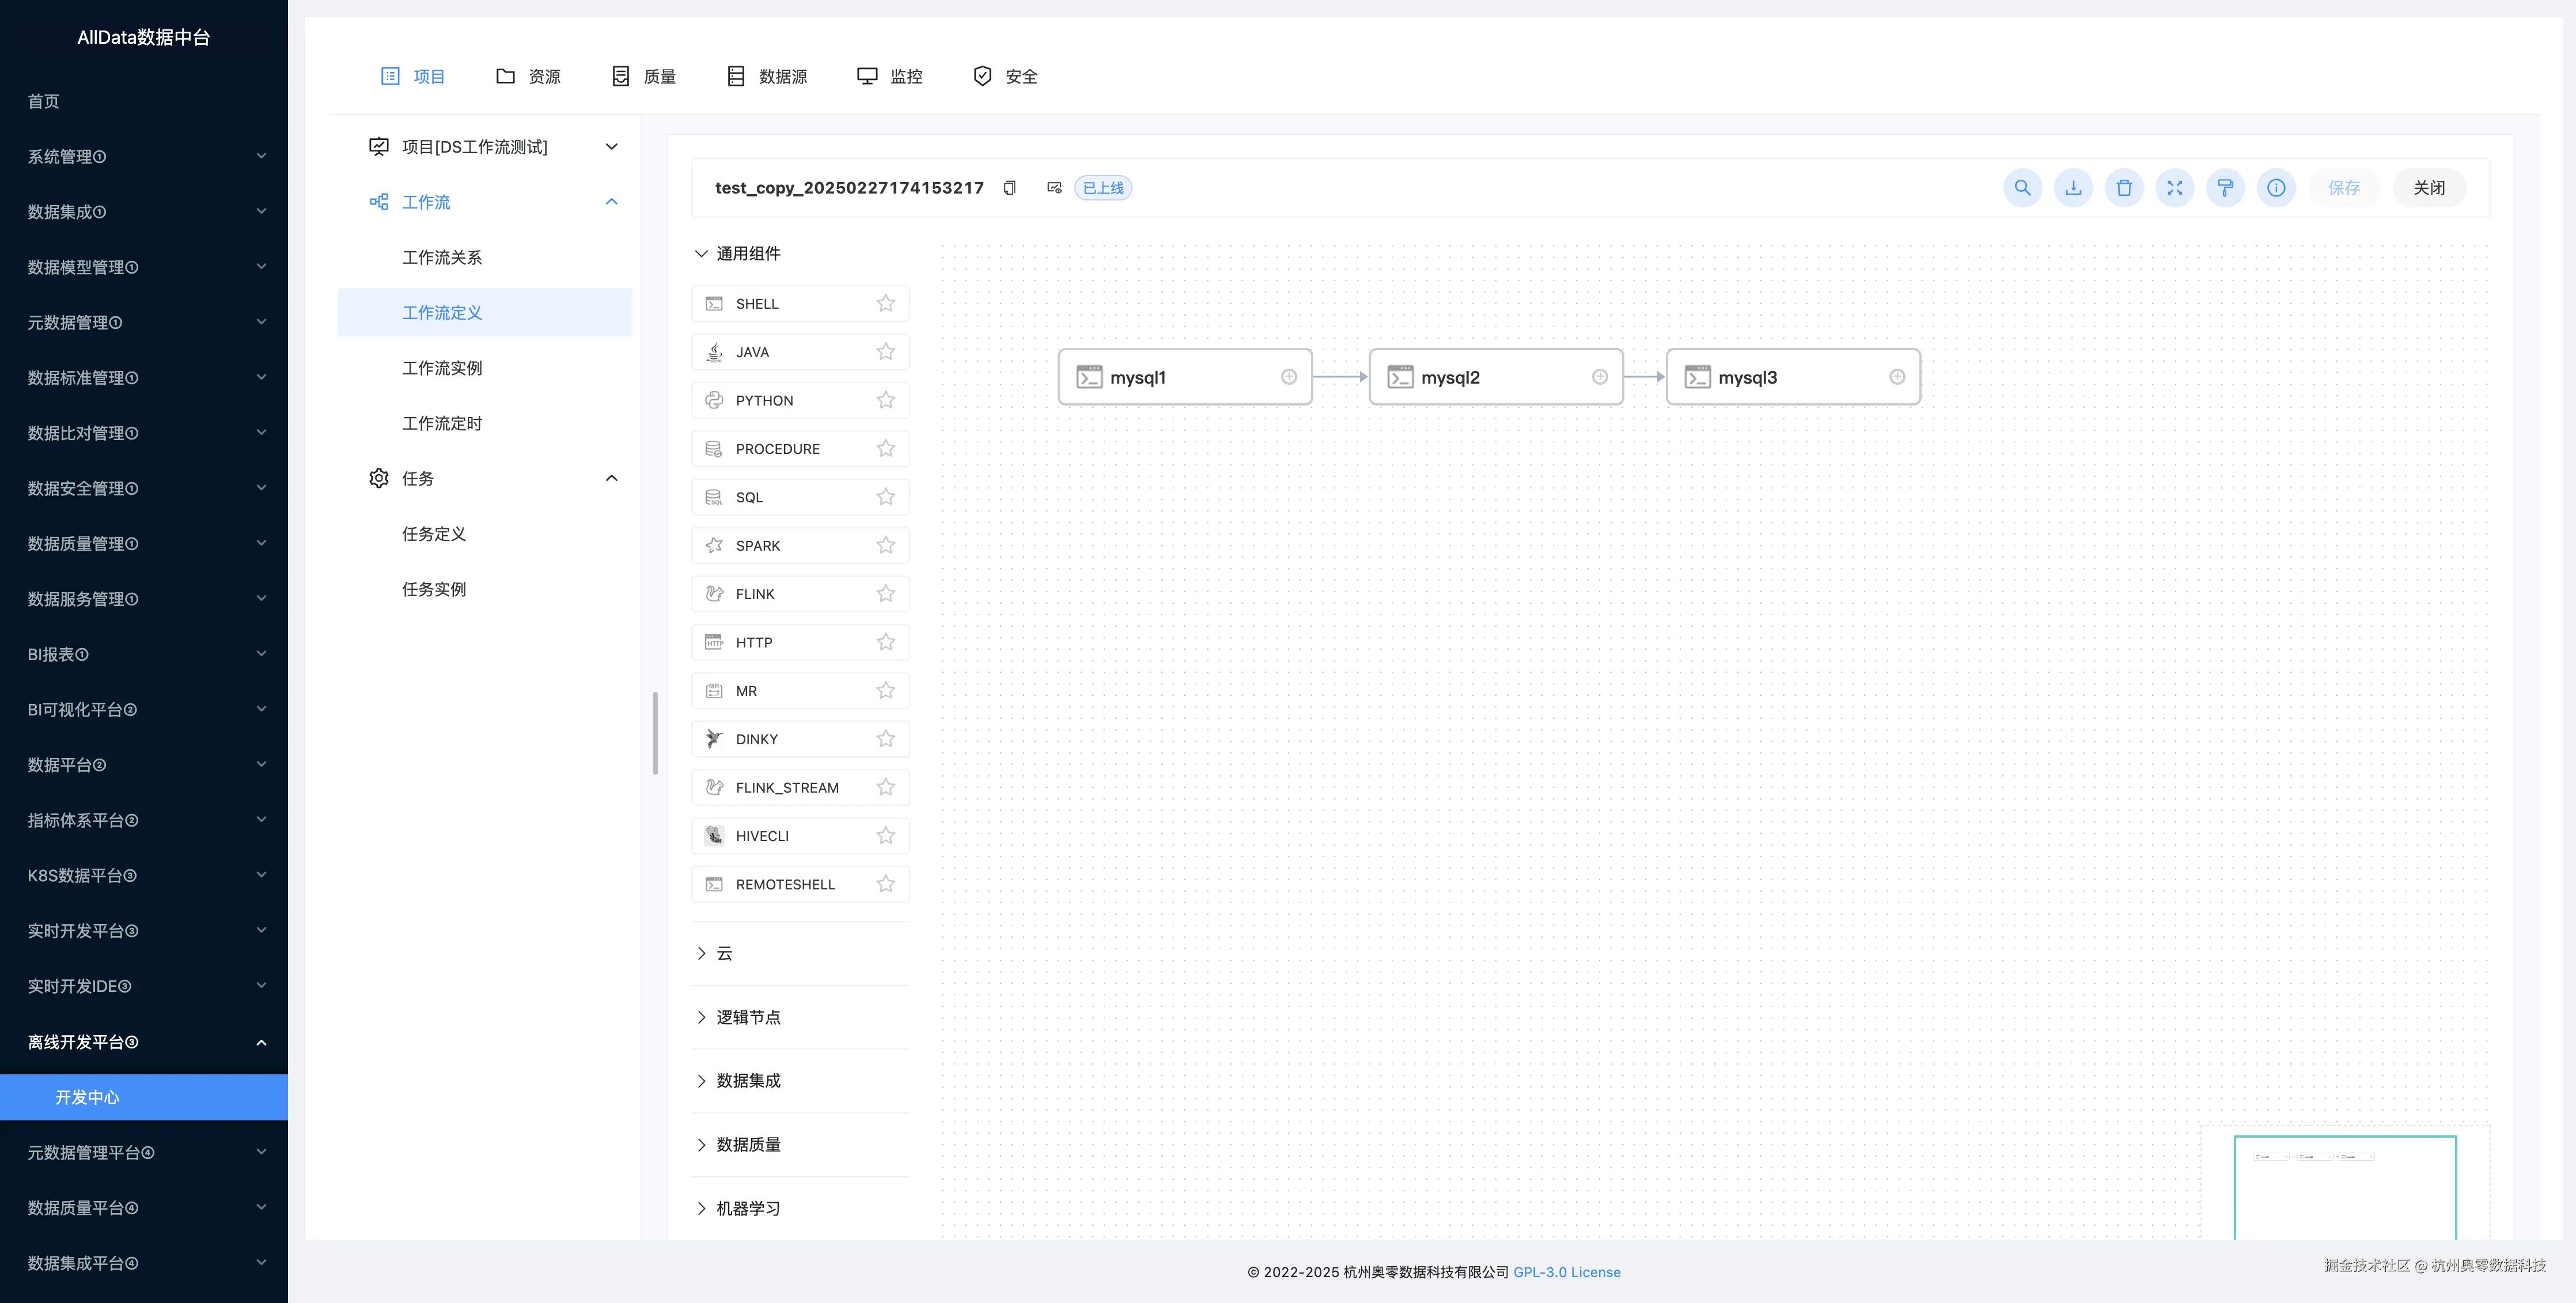Viewport: 2576px width, 1303px height.
Task: Click the format paint-roller icon
Action: (2225, 188)
